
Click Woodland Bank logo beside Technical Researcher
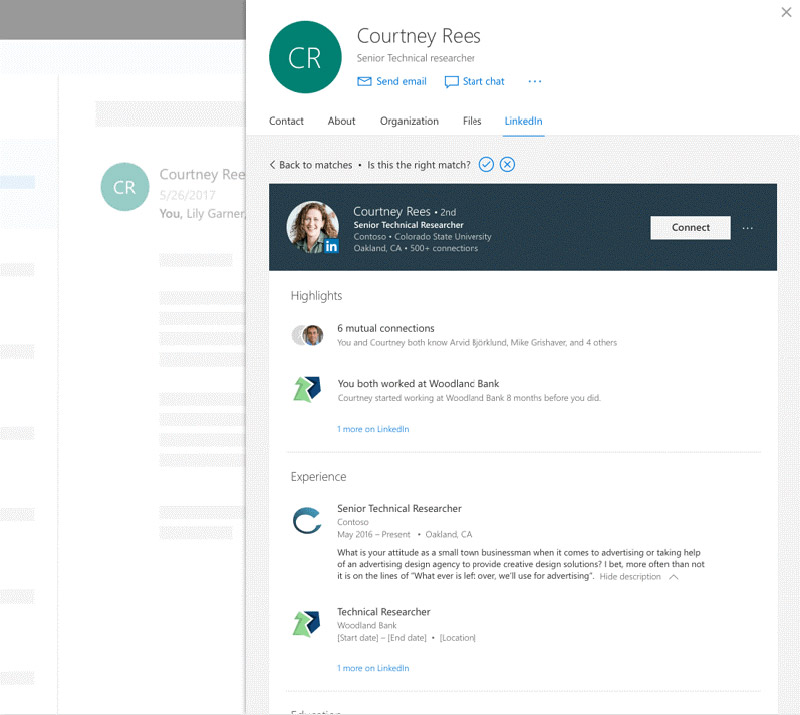pyautogui.click(x=307, y=624)
